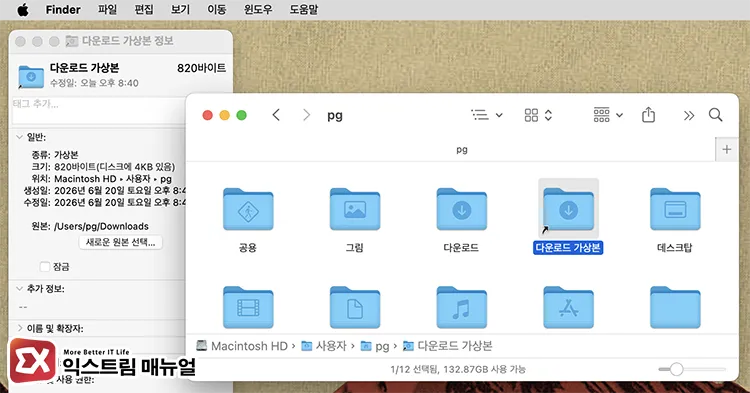The width and height of the screenshot is (750, 393).
Task: Minimize the pg Finder window
Action: pyautogui.click(x=224, y=115)
